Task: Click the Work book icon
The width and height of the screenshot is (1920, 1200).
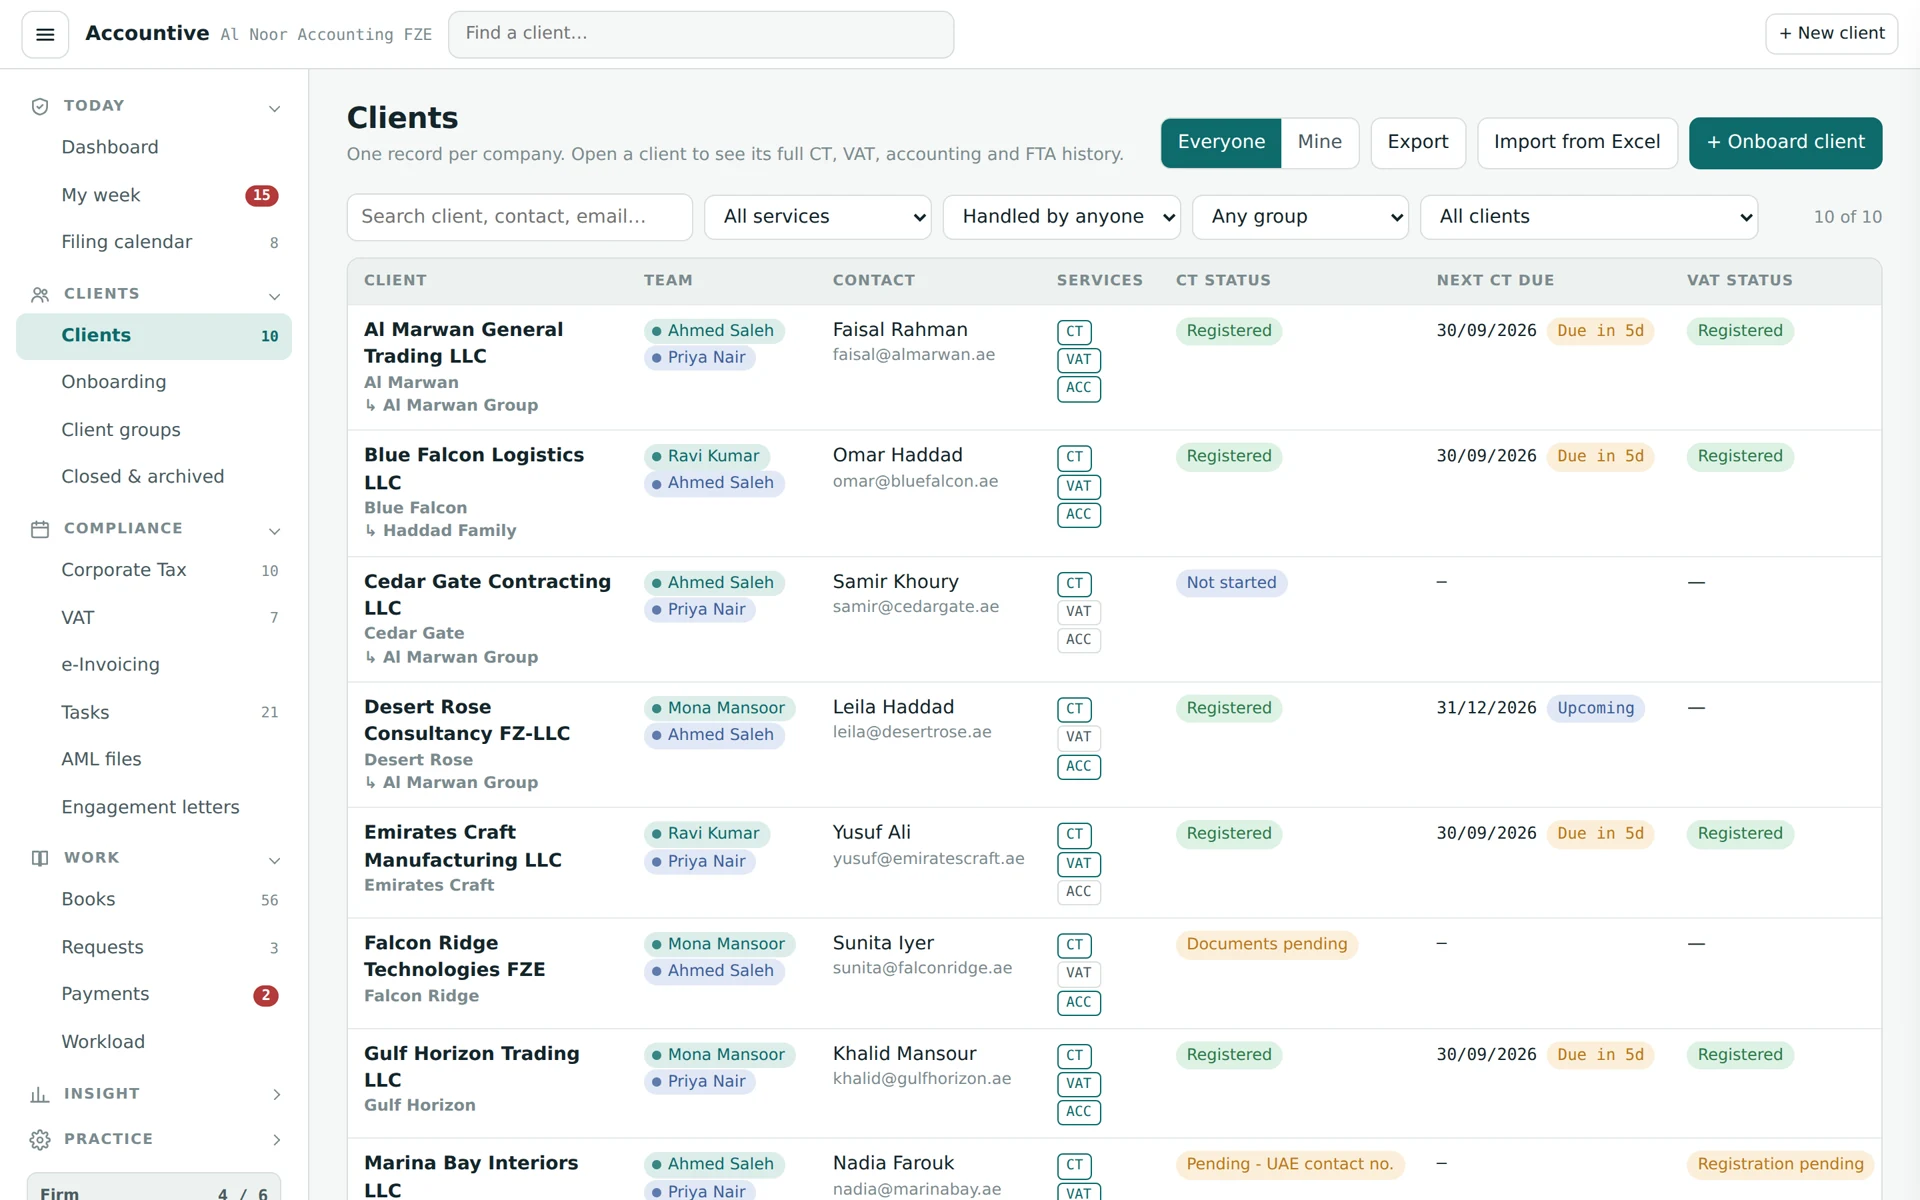Action: [40, 858]
